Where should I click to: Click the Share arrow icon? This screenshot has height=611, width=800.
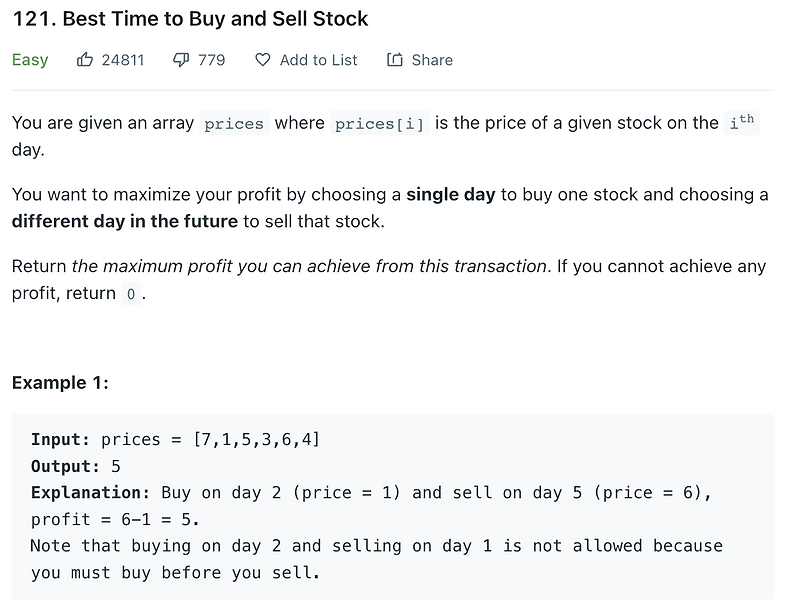click(394, 60)
